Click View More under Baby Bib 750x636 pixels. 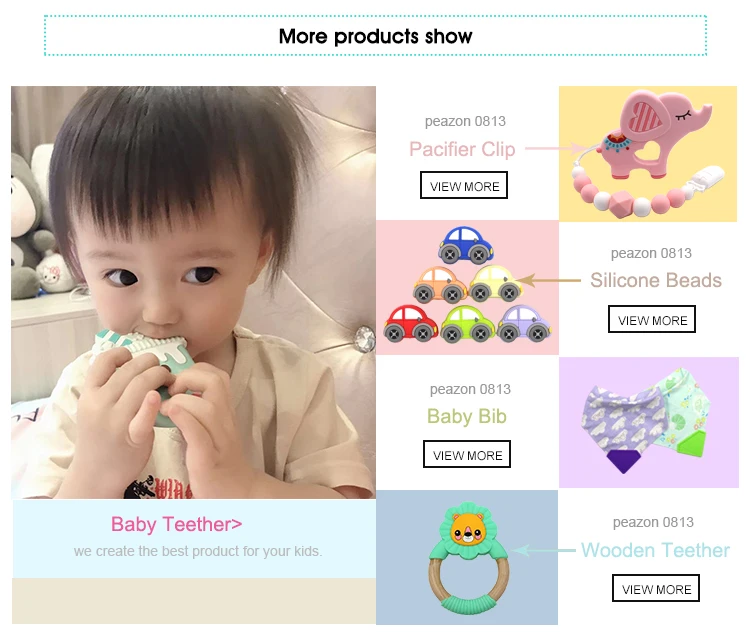pos(467,454)
